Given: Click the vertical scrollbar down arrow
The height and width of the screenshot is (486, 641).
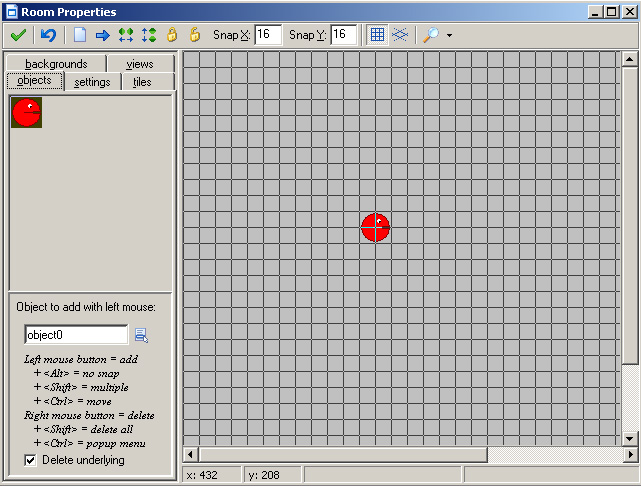Looking at the screenshot, I should [630, 439].
